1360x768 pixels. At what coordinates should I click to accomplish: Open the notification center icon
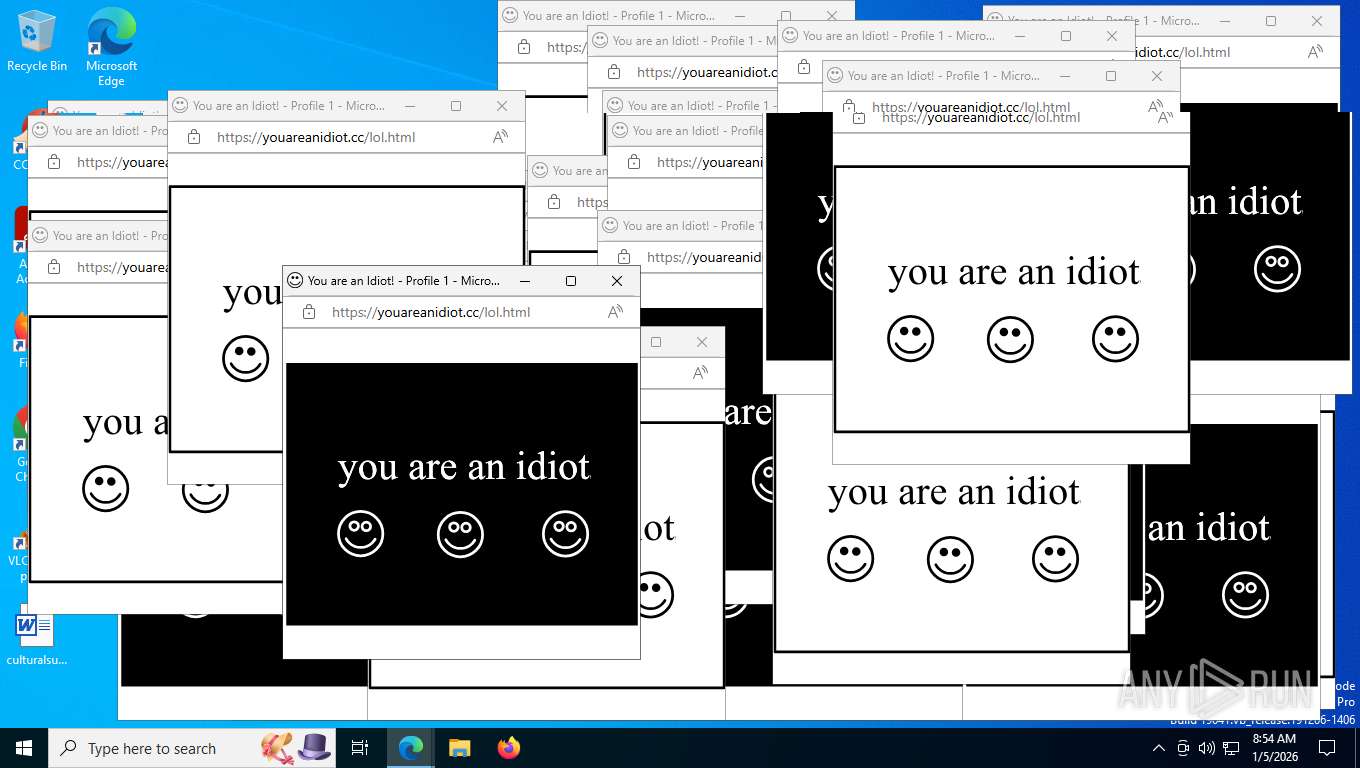click(x=1327, y=748)
